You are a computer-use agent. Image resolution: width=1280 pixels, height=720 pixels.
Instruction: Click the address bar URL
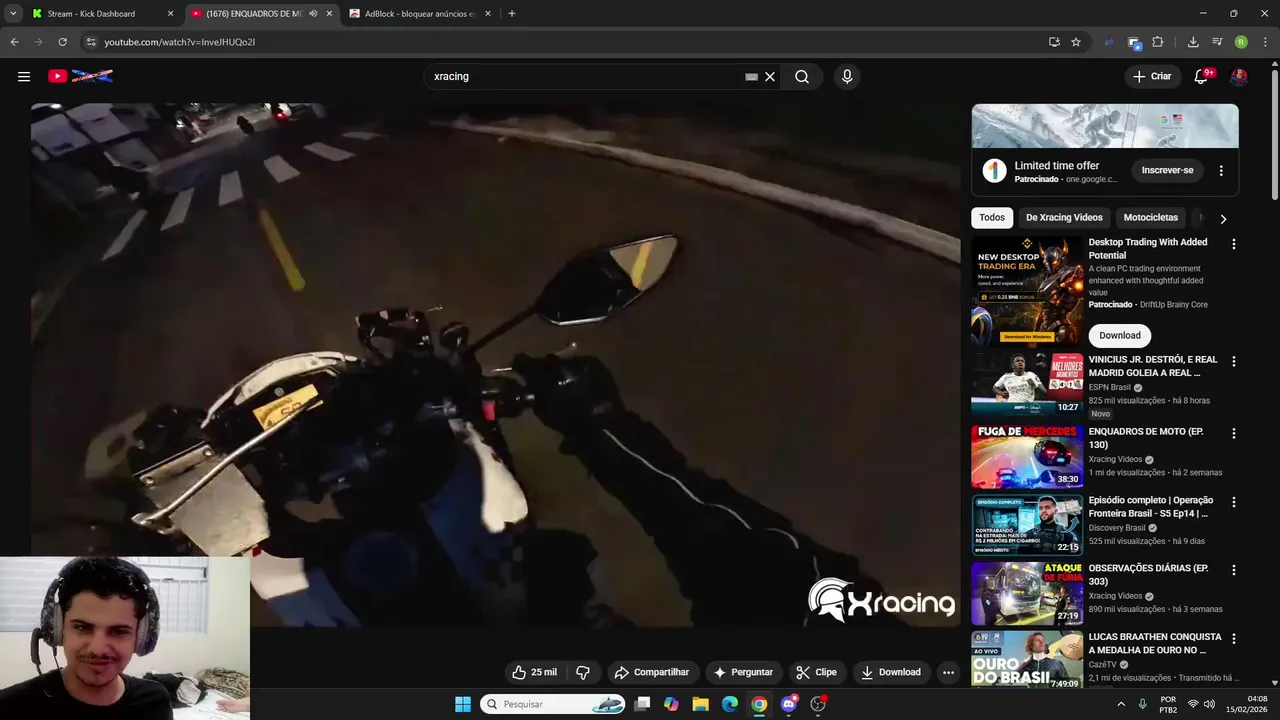pos(180,42)
